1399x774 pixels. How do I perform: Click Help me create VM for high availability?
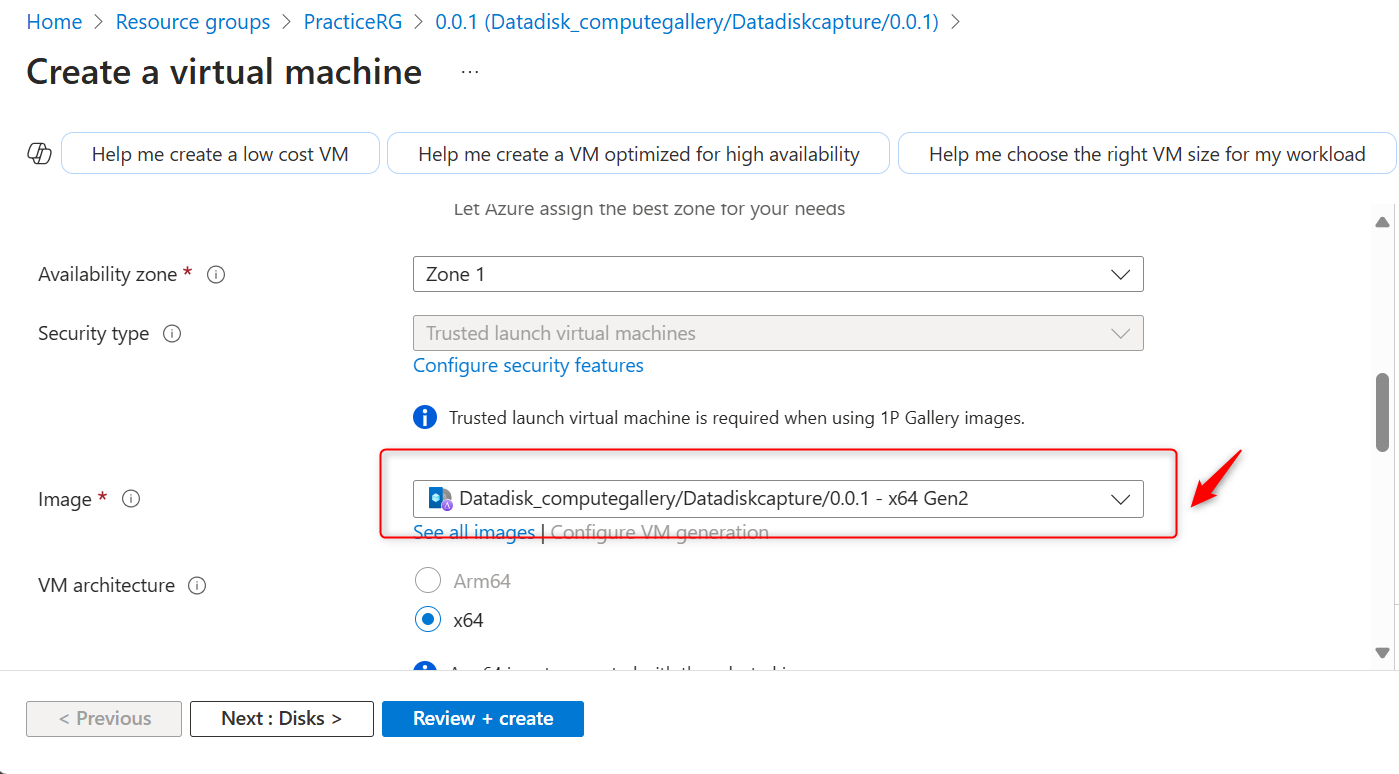(x=638, y=154)
